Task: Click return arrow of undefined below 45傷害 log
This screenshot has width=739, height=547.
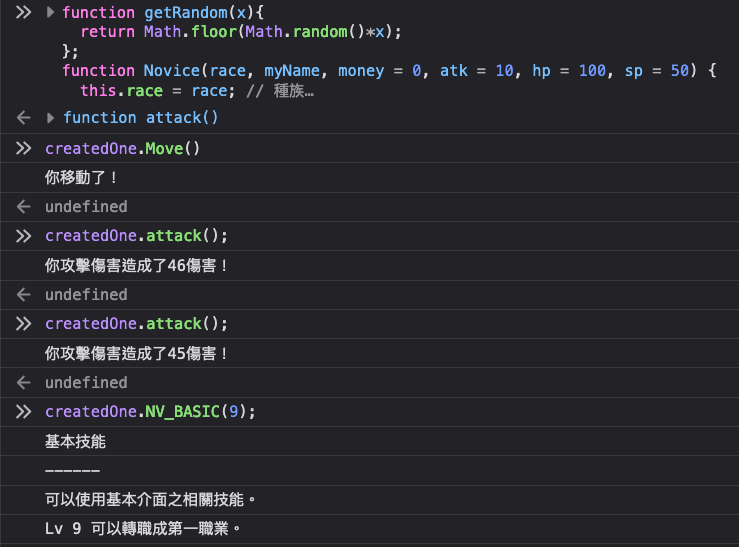Action: click(23, 383)
